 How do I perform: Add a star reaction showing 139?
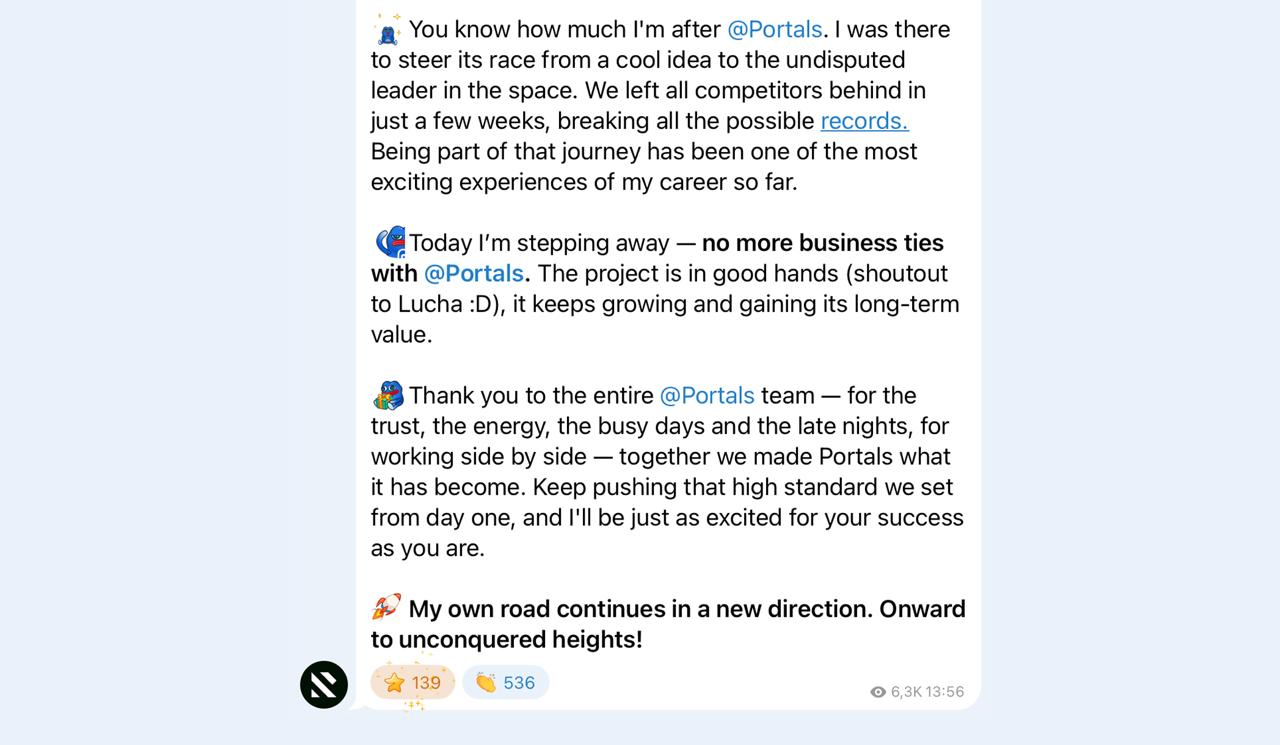[x=413, y=683]
